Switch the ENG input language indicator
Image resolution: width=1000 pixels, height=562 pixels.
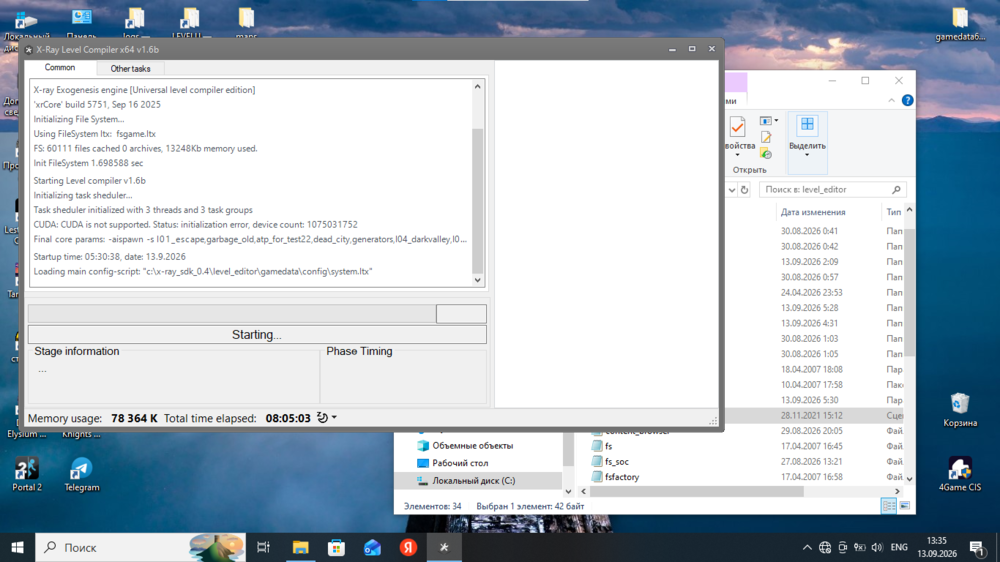tap(899, 547)
